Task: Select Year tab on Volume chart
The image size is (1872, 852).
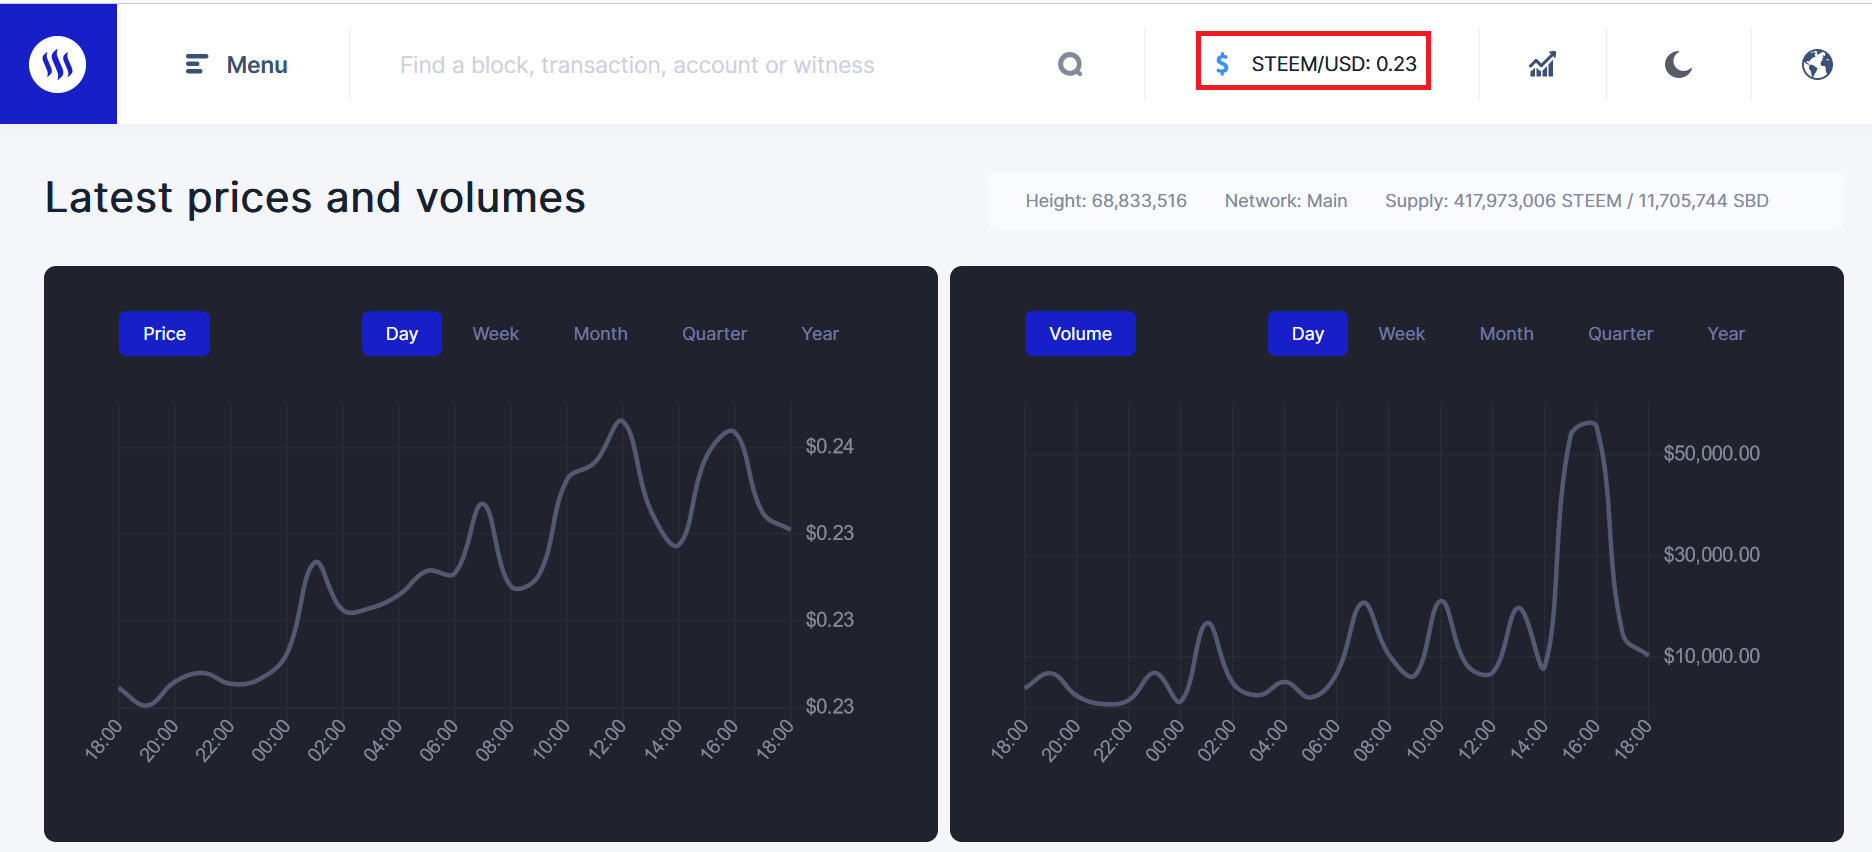Action: point(1726,334)
